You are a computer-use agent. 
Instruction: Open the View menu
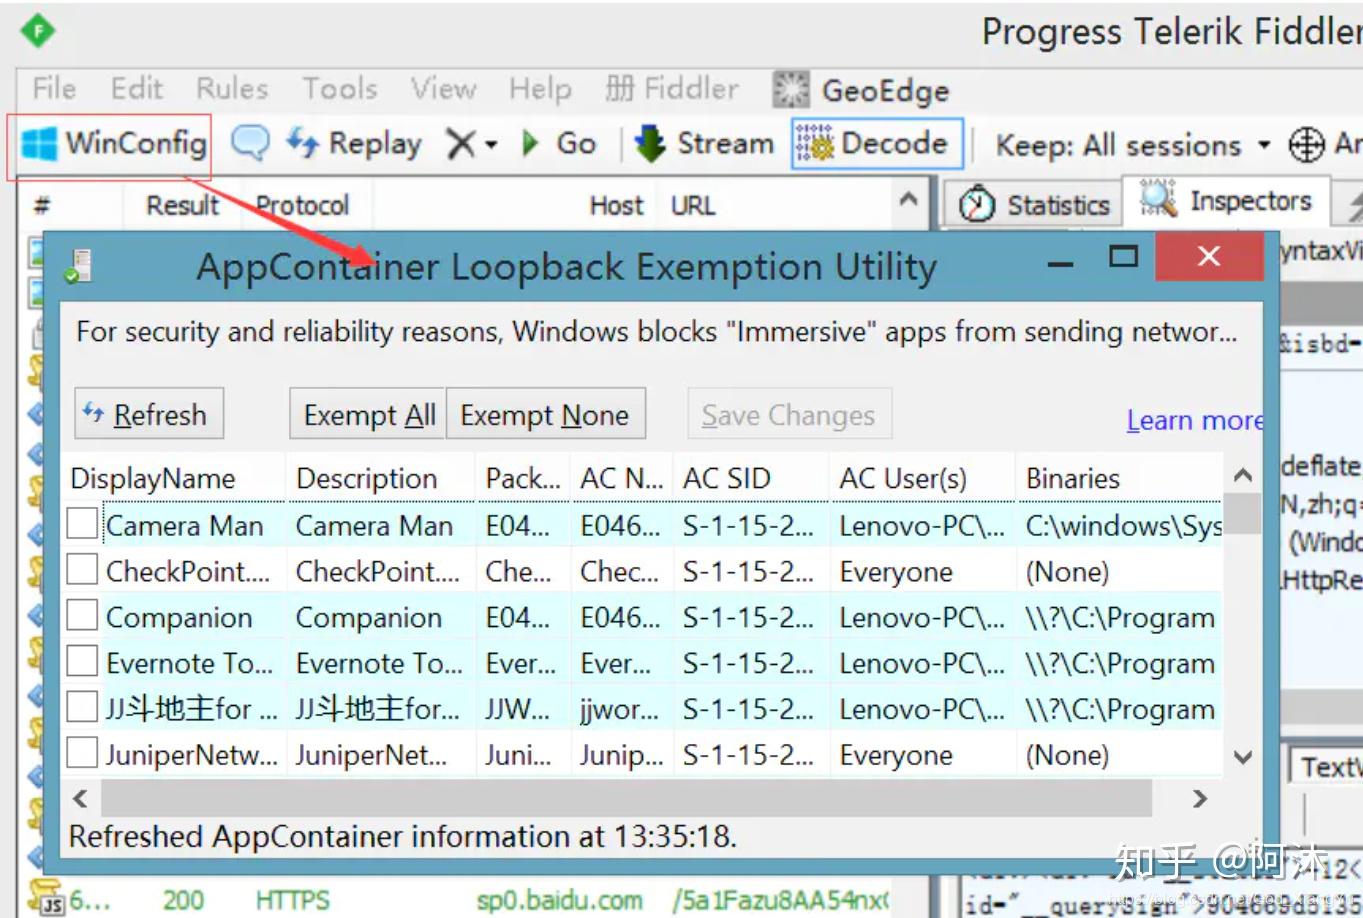(x=443, y=89)
